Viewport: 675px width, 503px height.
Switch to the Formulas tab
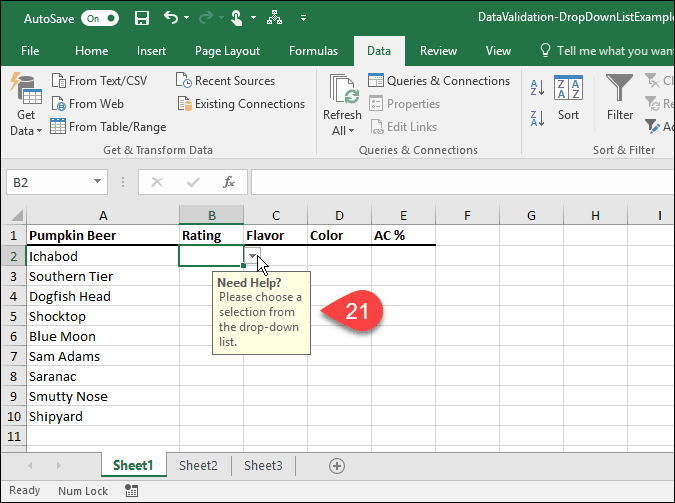coord(313,51)
